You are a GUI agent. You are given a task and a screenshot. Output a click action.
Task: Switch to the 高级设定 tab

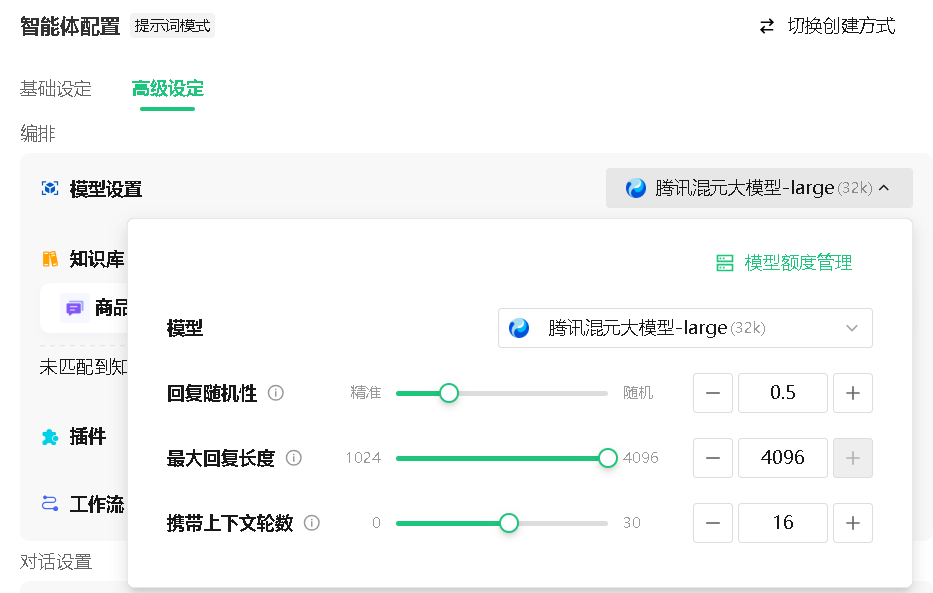point(166,89)
